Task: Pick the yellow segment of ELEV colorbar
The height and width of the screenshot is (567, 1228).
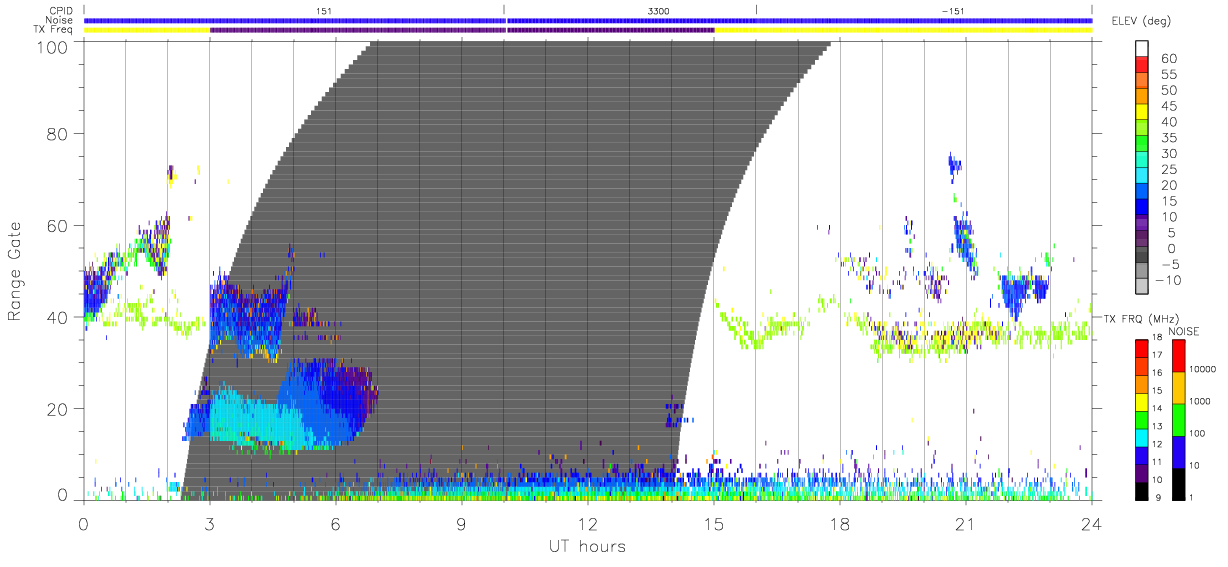Action: (1142, 113)
